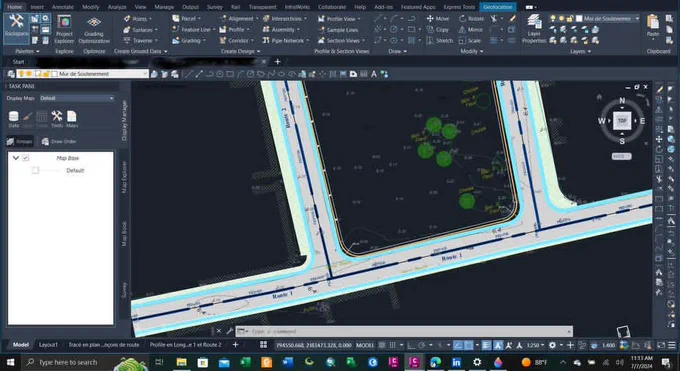Switch to the Insert ribbon tab

pos(37,7)
